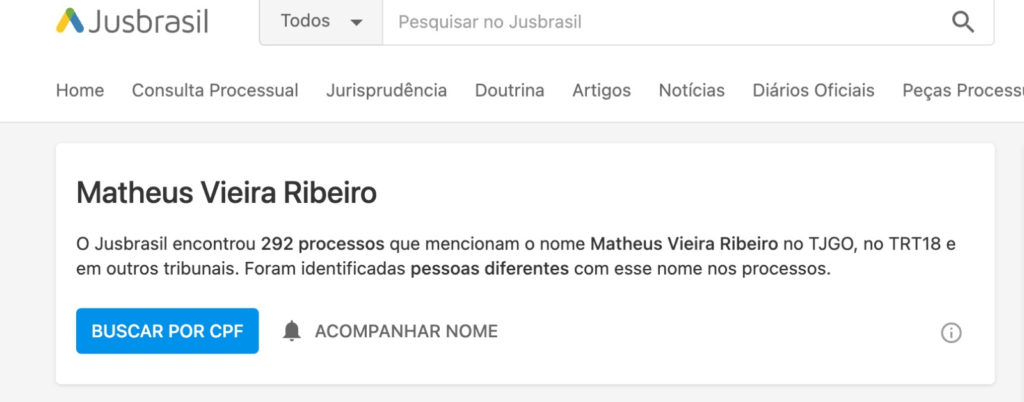Screen dimensions: 1024x402
Task: Click the bold 292 processos text
Action: pos(323,245)
